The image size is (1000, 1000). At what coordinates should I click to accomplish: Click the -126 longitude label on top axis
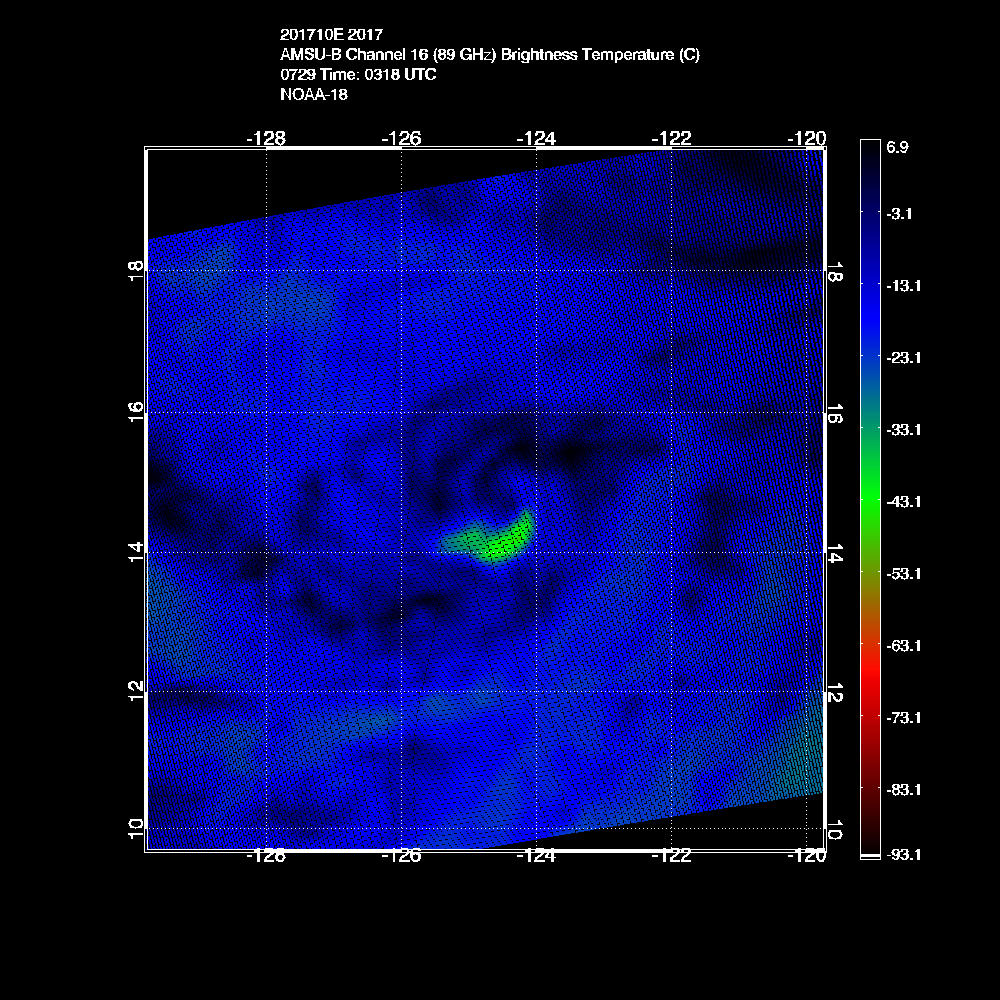point(401,138)
